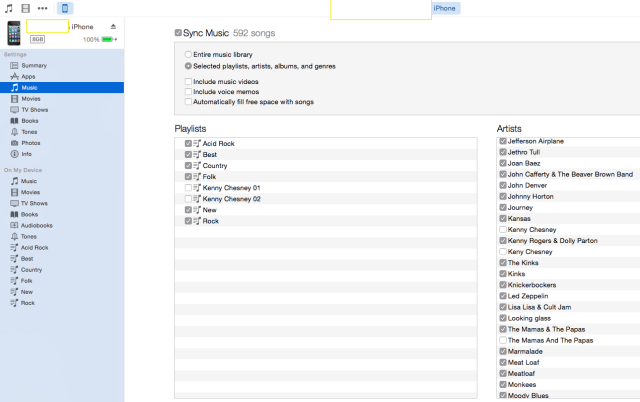Uncheck artist Kansas
Image resolution: width=640 pixels, height=402 pixels.
tap(503, 218)
